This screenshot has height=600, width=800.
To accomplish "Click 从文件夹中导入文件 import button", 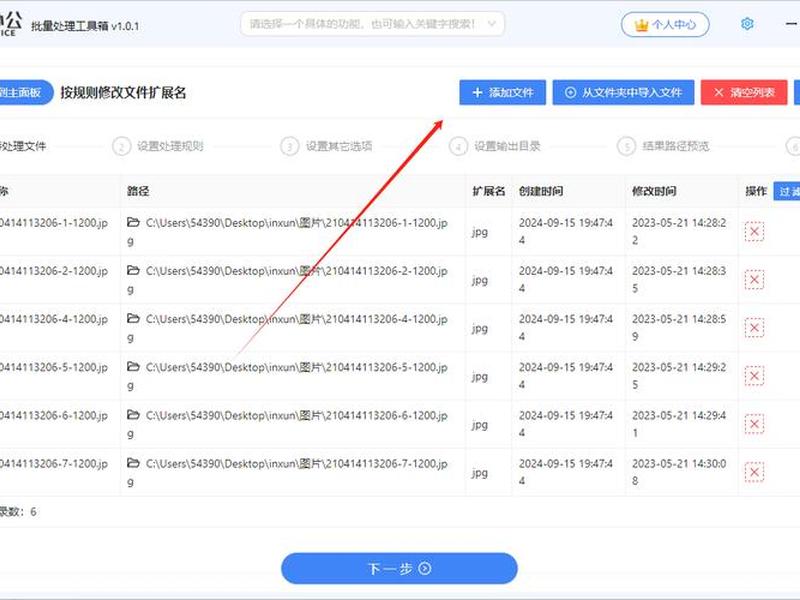I will coord(623,92).
